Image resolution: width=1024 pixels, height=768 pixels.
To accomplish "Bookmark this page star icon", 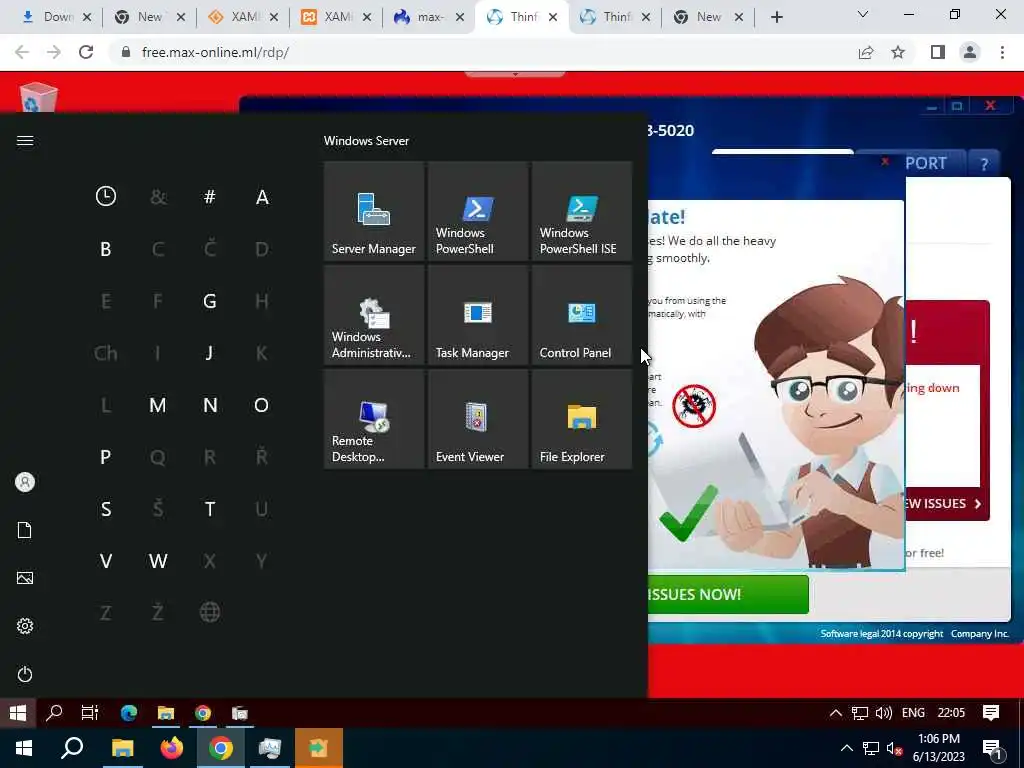I will coord(898,52).
